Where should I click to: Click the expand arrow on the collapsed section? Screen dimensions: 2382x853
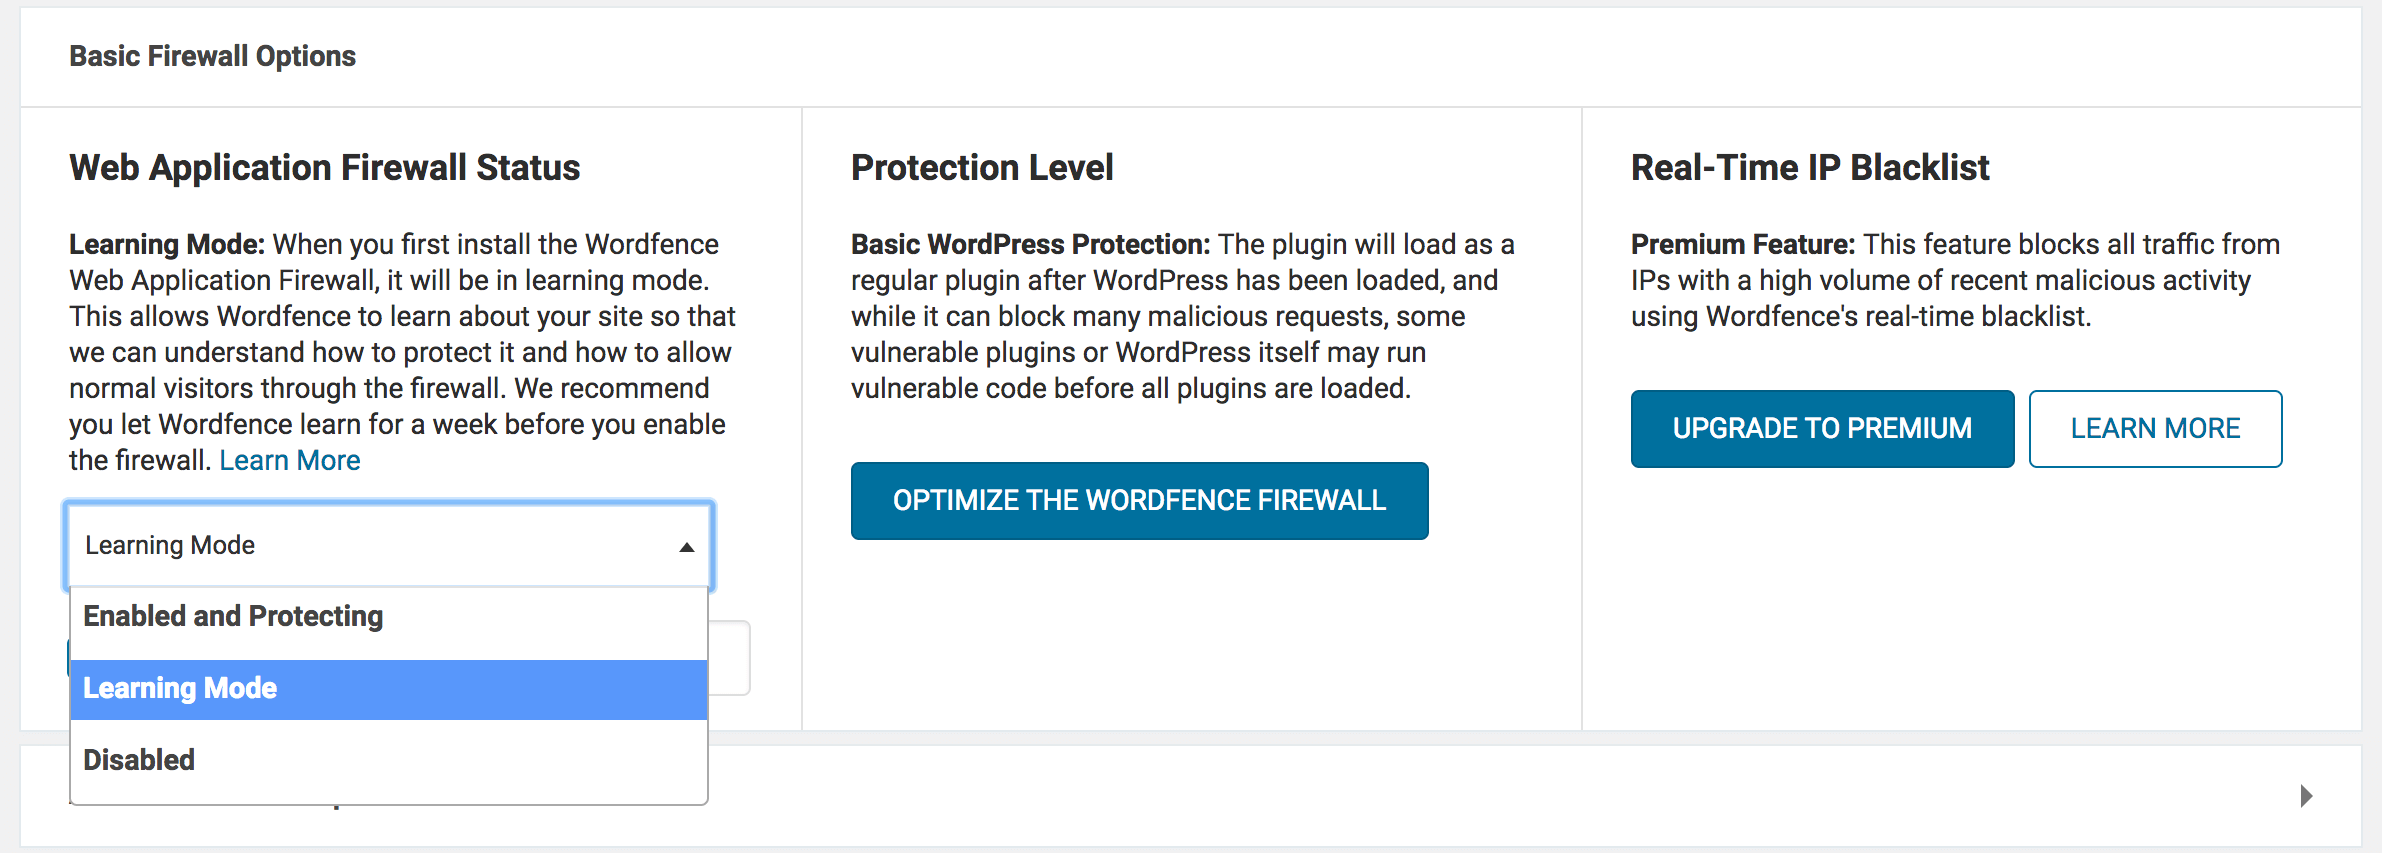(2306, 795)
